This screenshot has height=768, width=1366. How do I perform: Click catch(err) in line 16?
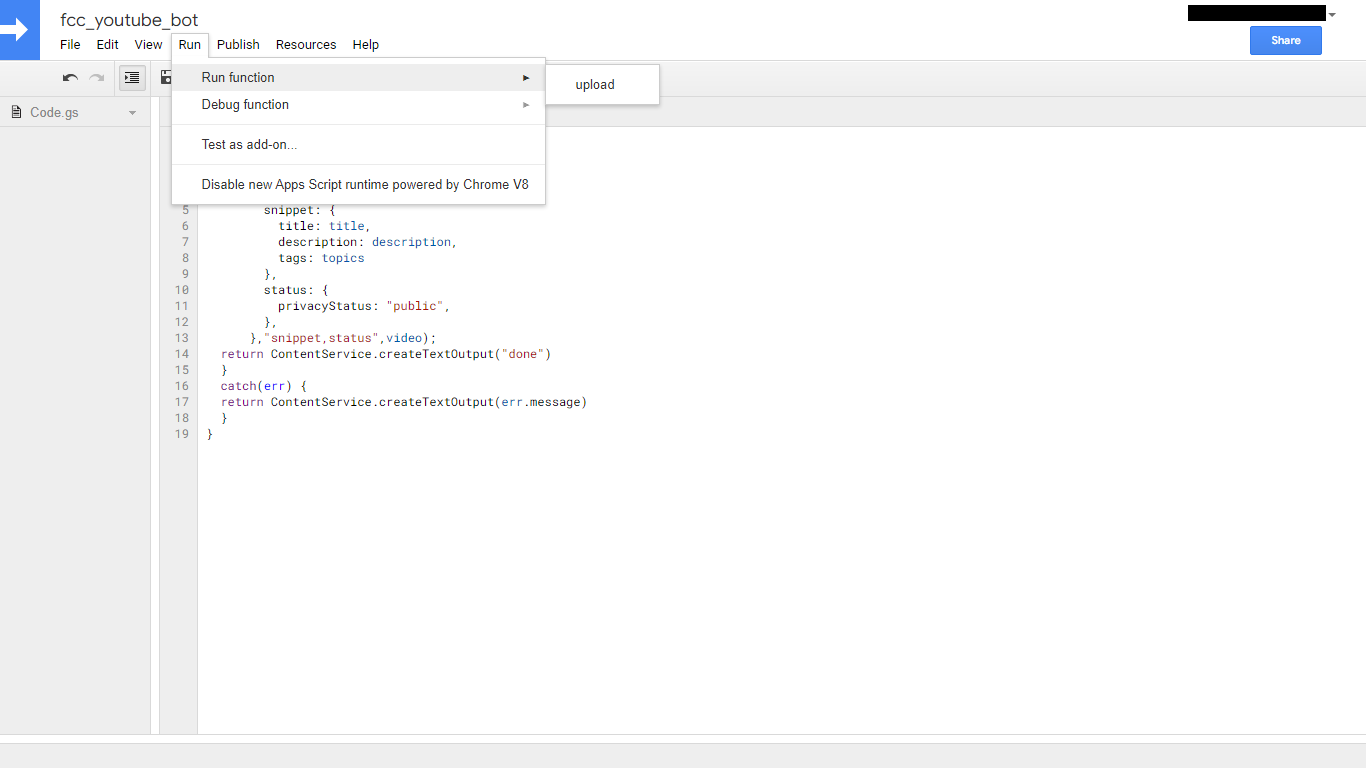click(256, 386)
